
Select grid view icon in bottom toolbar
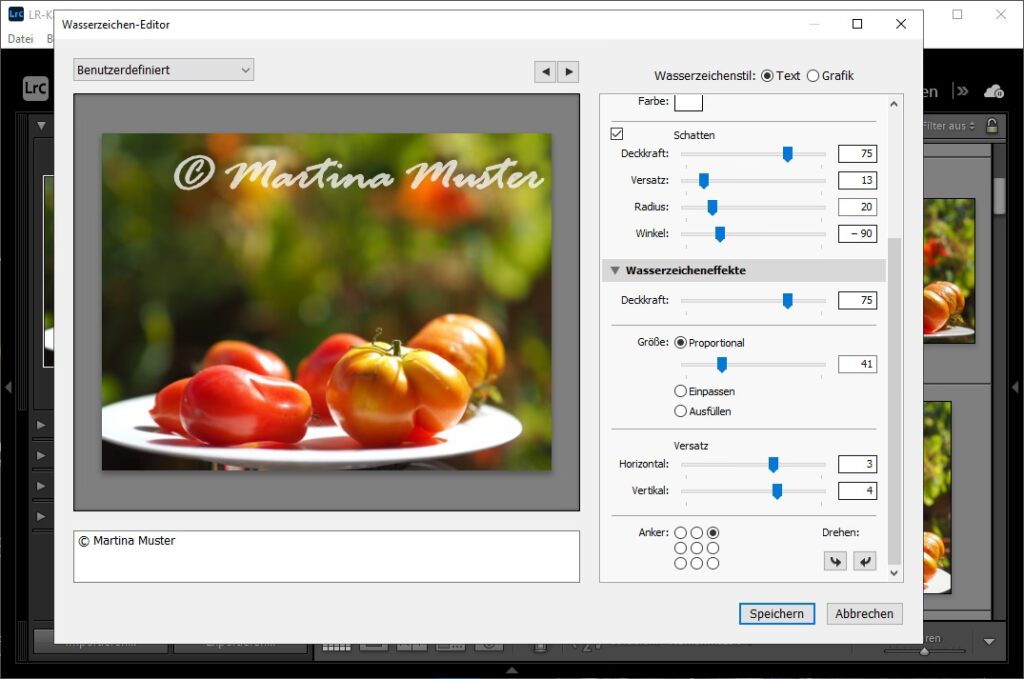pos(336,646)
